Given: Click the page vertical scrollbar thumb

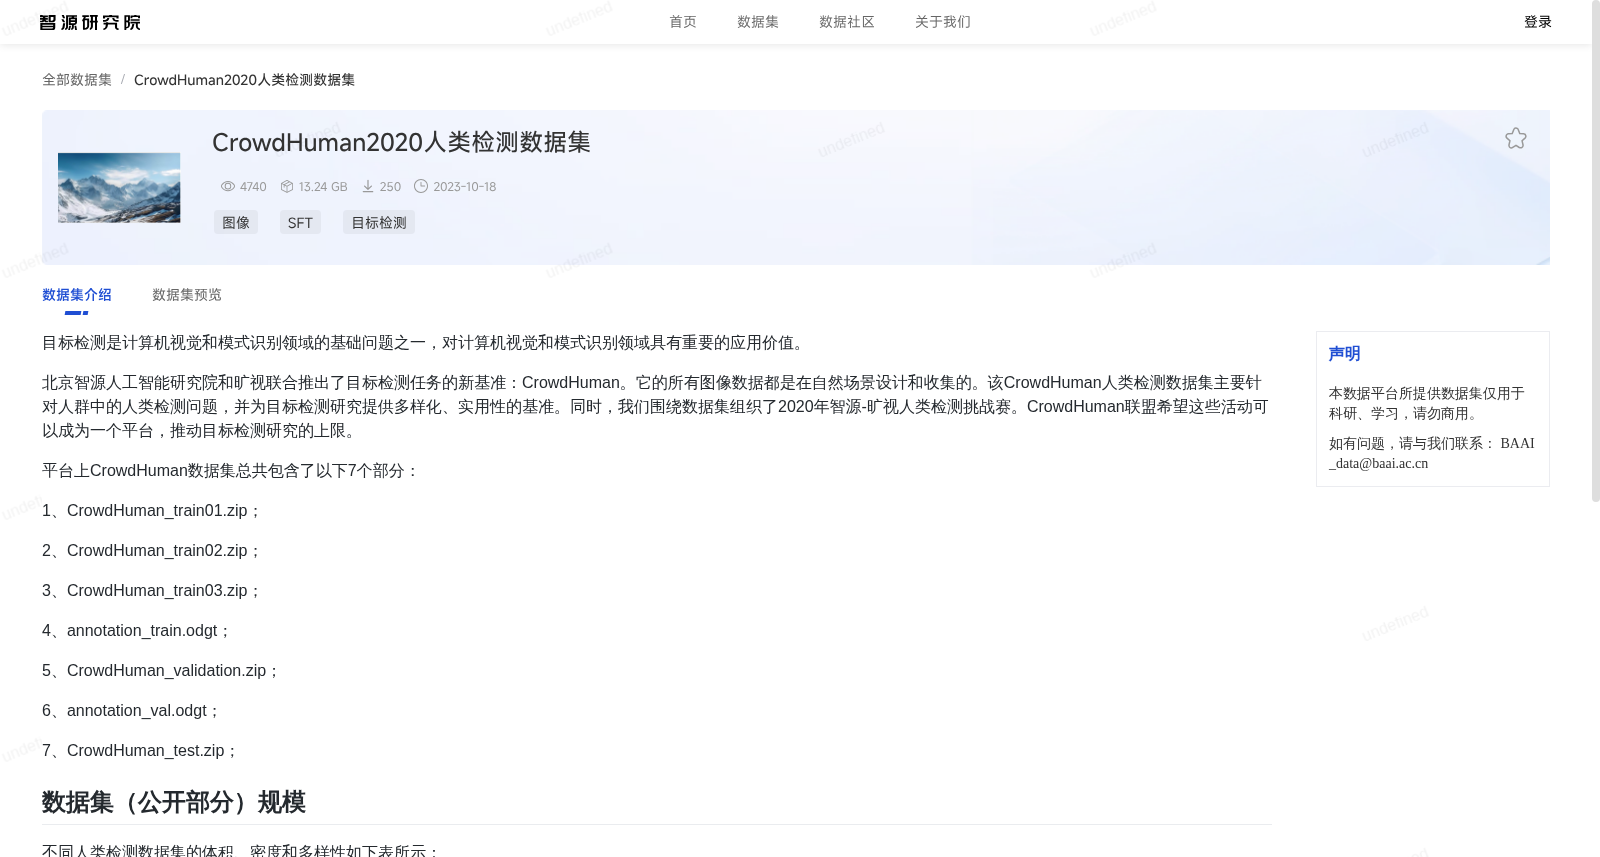Looking at the screenshot, I should [x=1595, y=250].
